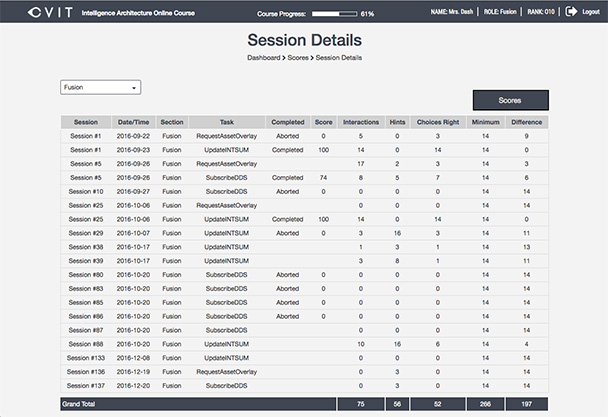
Task: Sort by the Hints column header
Action: [397, 122]
